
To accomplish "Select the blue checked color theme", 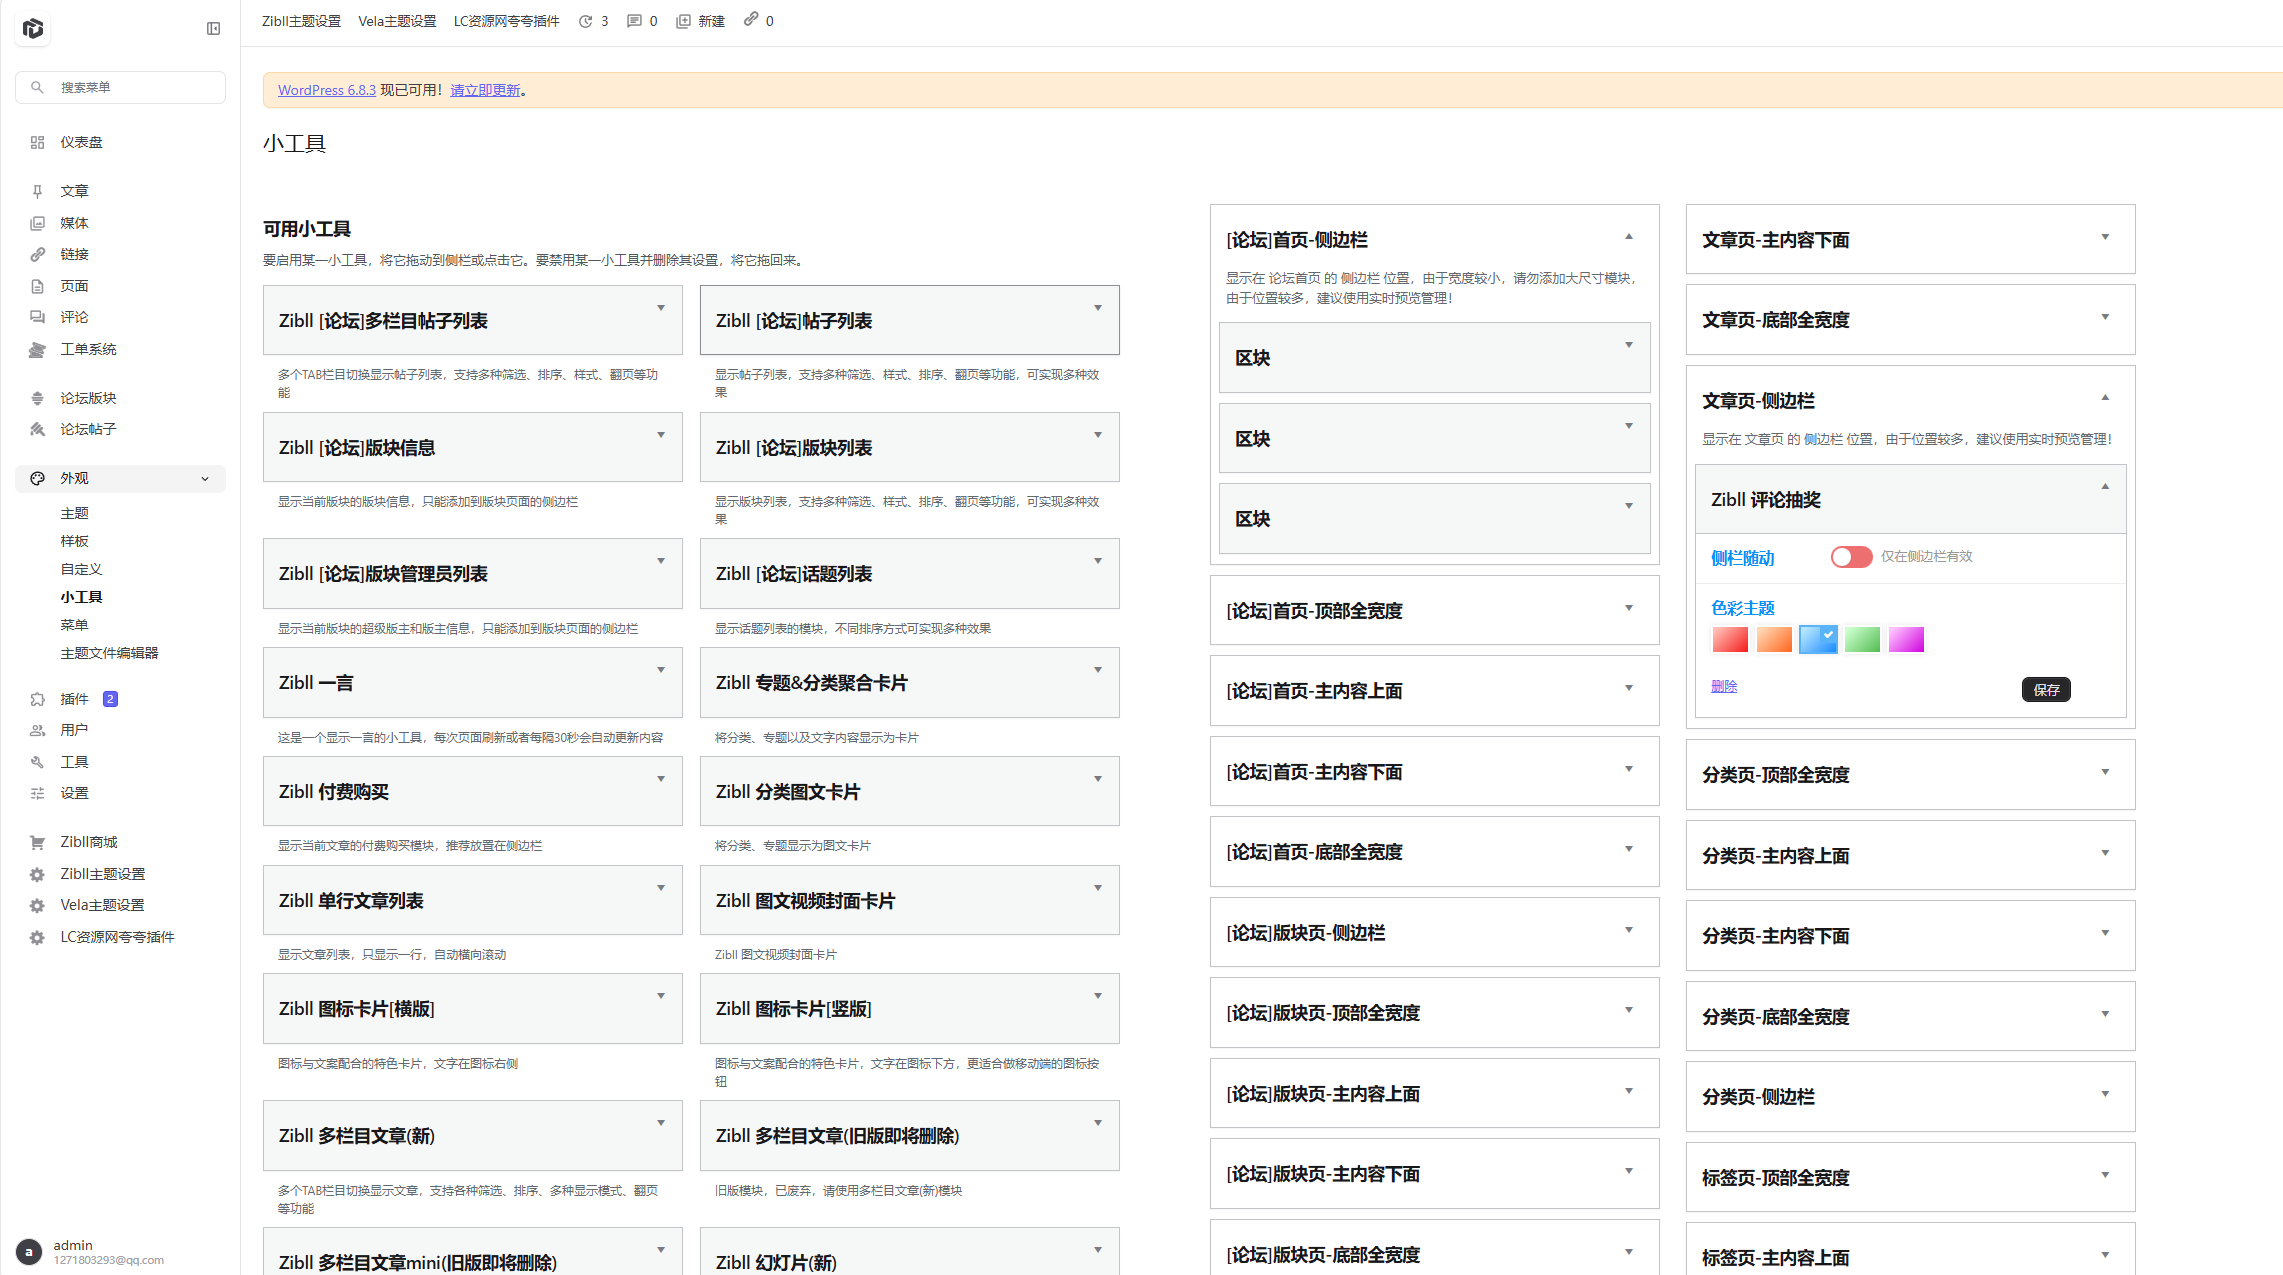I will [x=1818, y=640].
